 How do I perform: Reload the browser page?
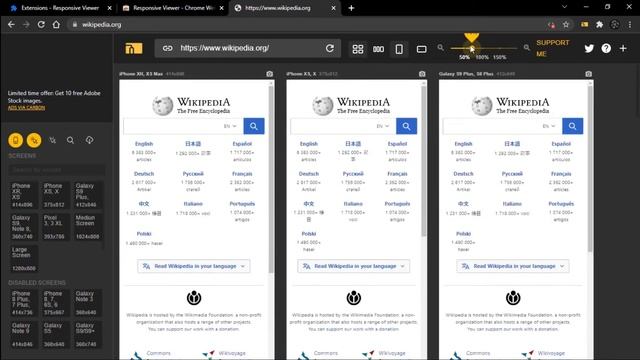[41, 24]
